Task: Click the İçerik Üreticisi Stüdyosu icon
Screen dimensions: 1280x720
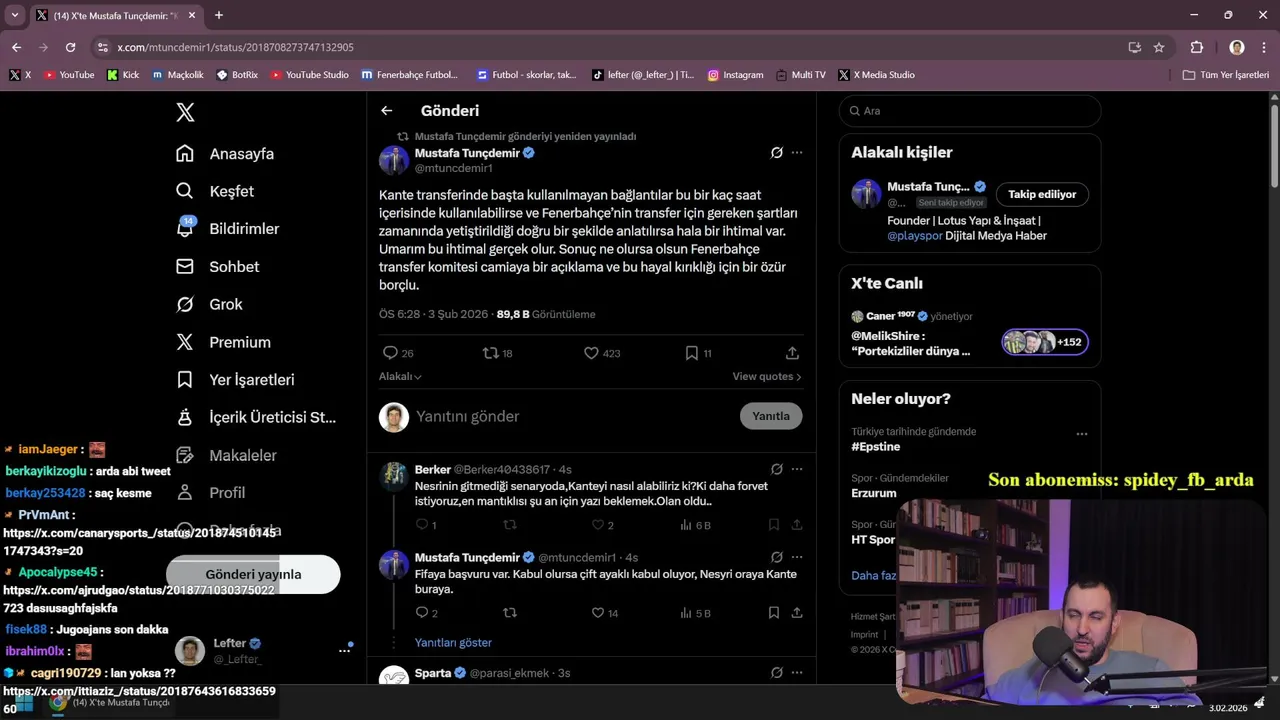Action: (x=185, y=417)
